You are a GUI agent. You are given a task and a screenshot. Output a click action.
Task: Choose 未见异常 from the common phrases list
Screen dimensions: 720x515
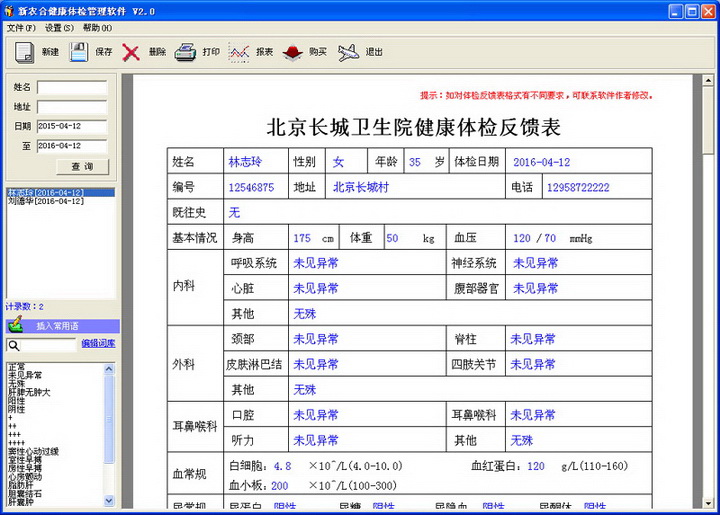click(x=25, y=375)
